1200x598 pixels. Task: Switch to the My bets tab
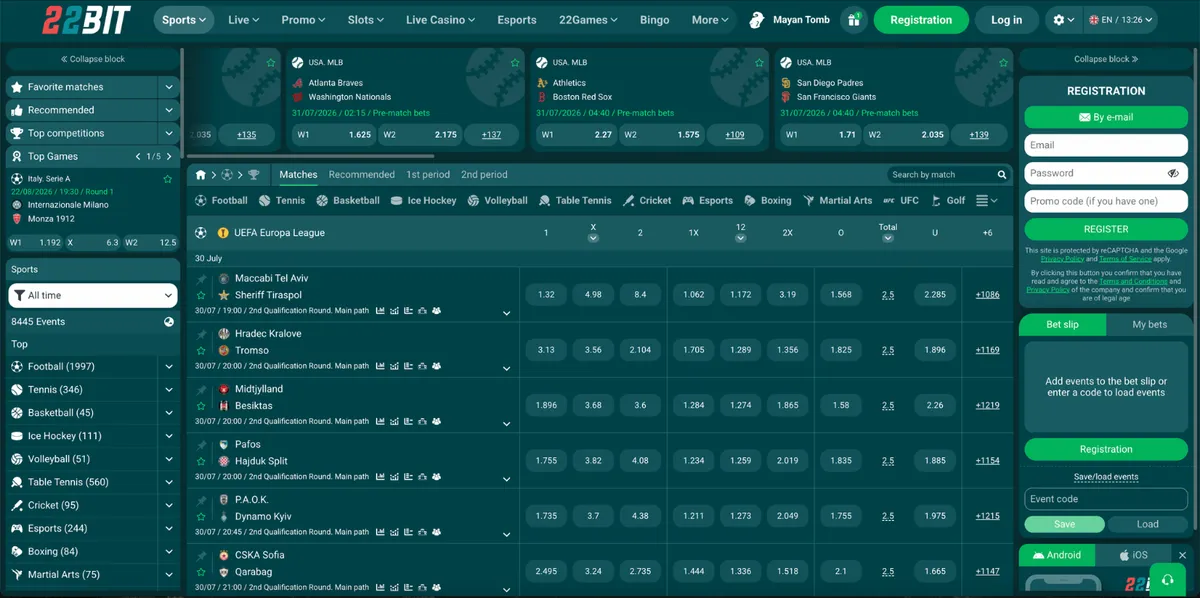coord(1149,325)
